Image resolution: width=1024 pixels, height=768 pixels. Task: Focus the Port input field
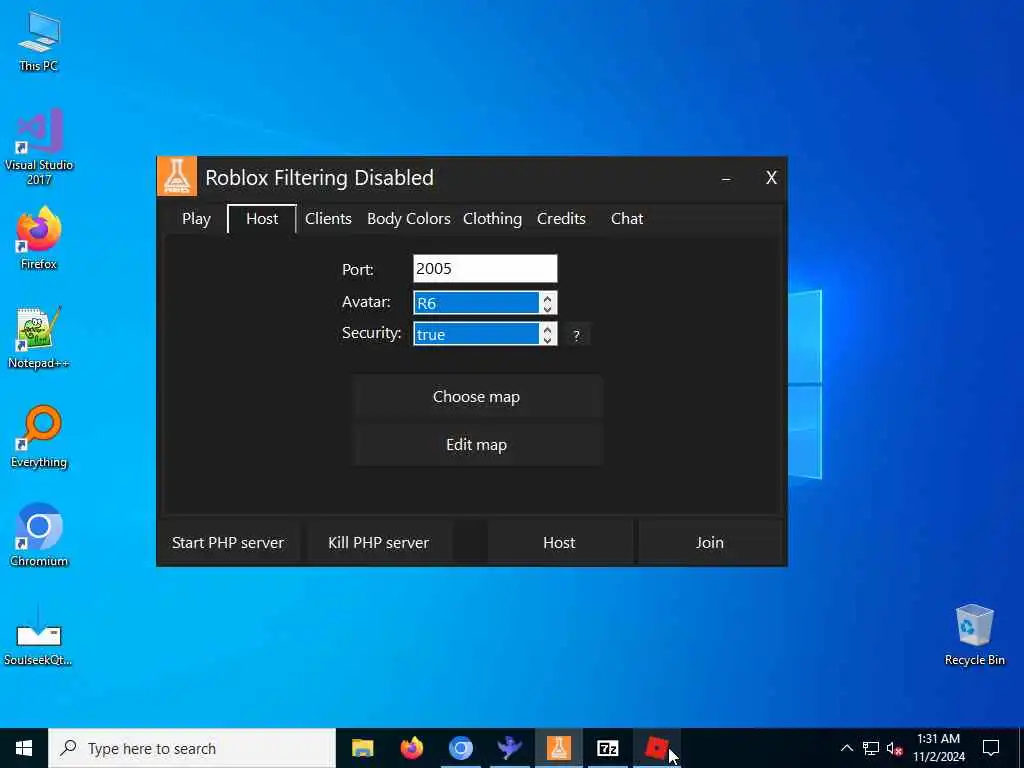pyautogui.click(x=485, y=269)
